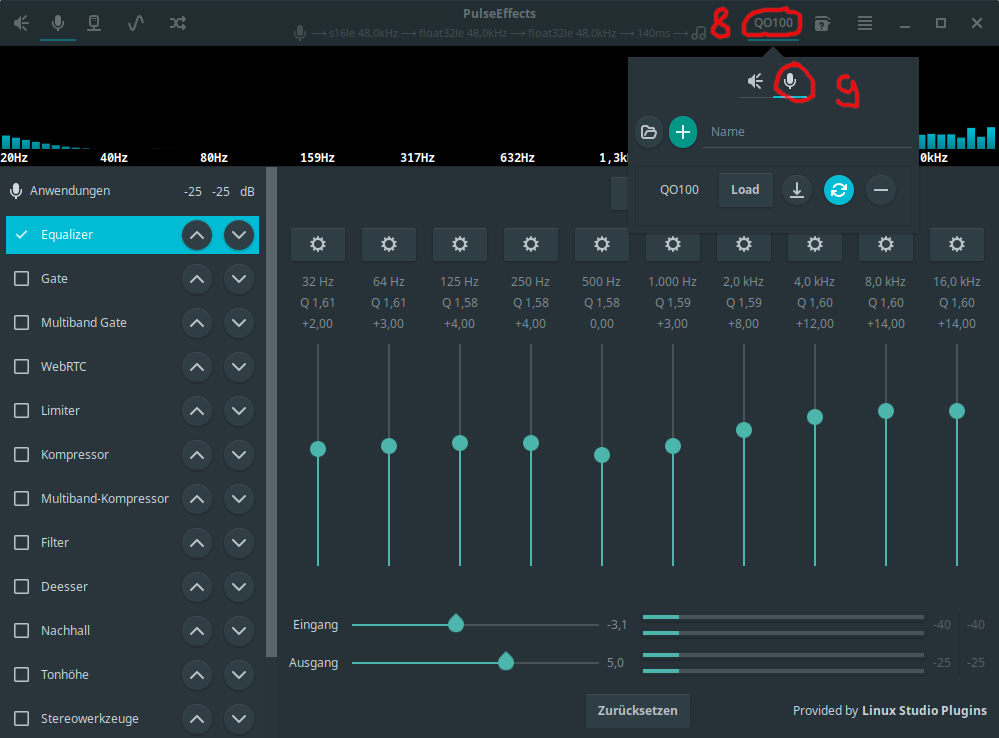Enable the Limiter checkbox
Image resolution: width=999 pixels, height=738 pixels.
[21, 411]
